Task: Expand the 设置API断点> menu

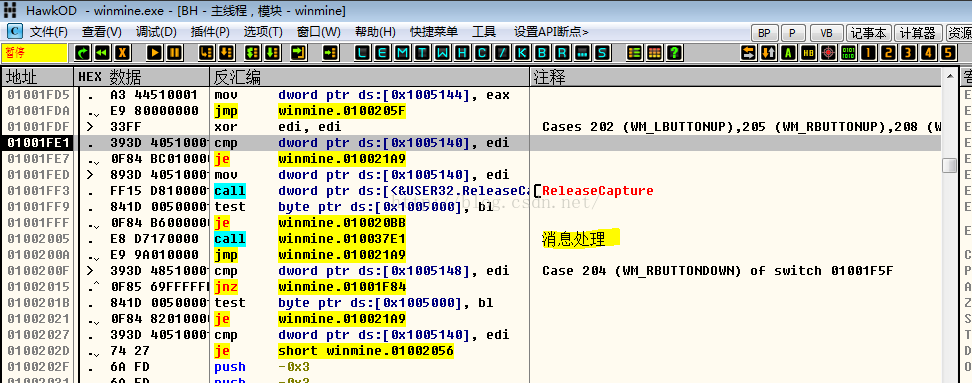Action: [x=551, y=32]
